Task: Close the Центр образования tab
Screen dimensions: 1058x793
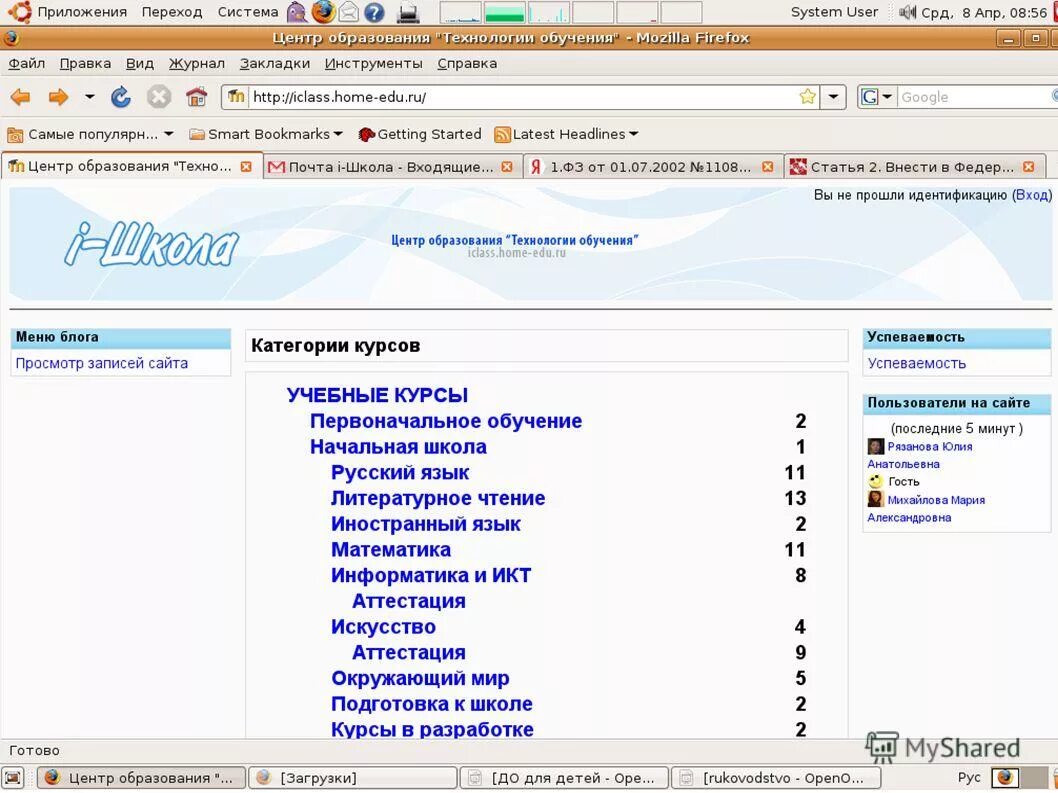Action: (x=246, y=167)
